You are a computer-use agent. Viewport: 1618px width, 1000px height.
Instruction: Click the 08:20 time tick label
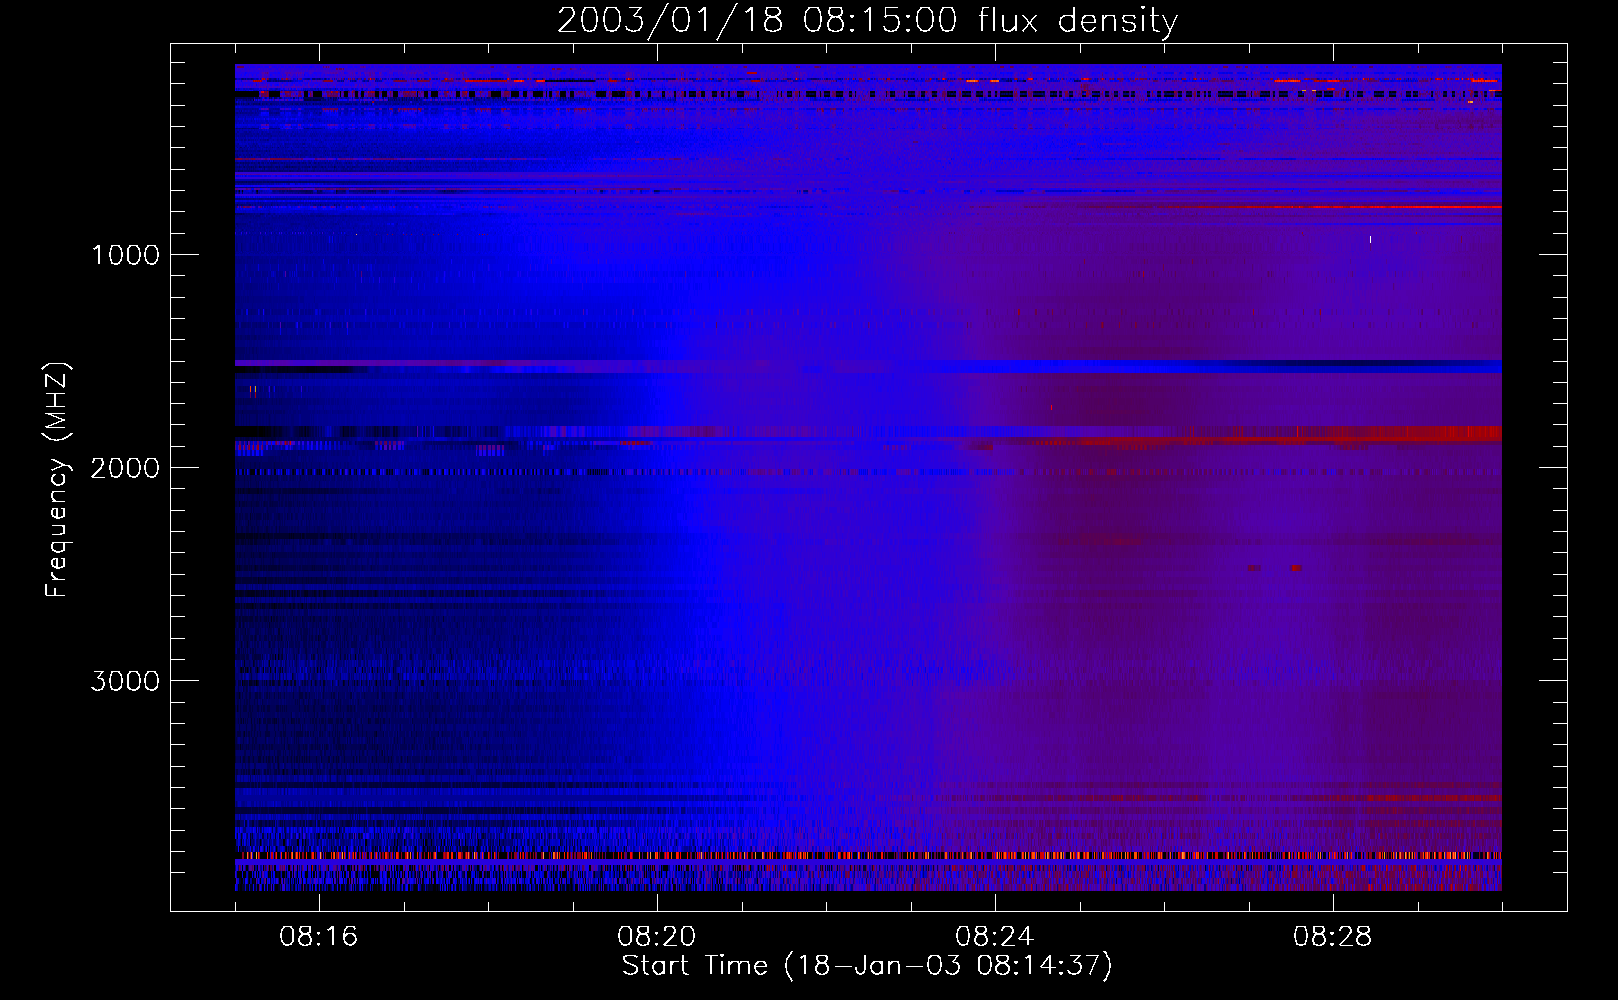[x=656, y=937]
